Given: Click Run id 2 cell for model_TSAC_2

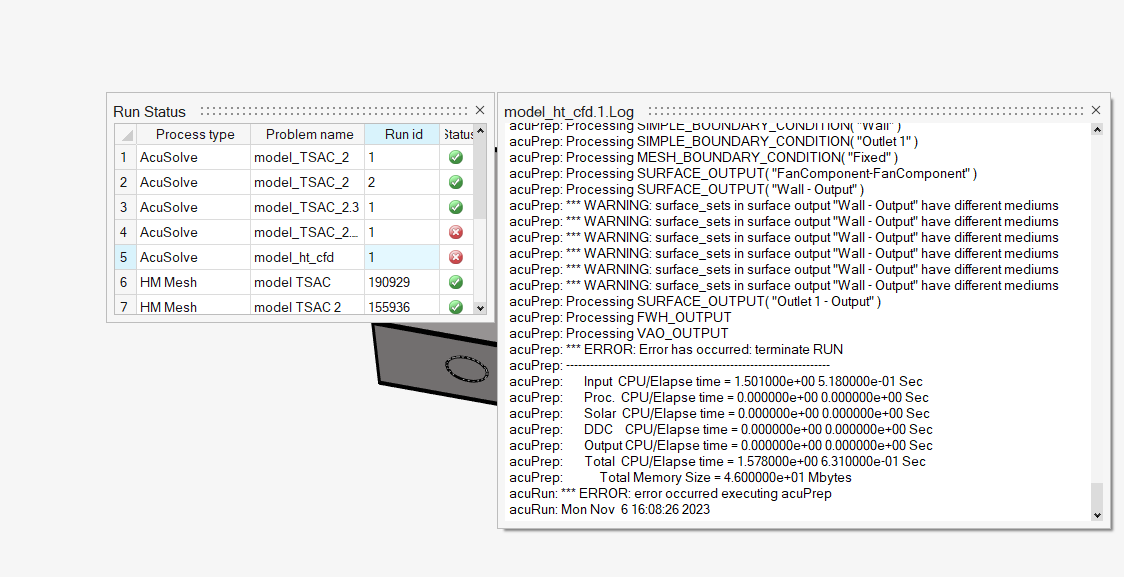Looking at the screenshot, I should tap(402, 182).
